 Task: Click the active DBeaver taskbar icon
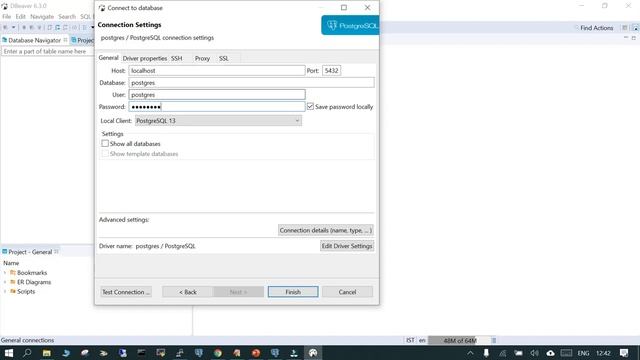click(313, 353)
